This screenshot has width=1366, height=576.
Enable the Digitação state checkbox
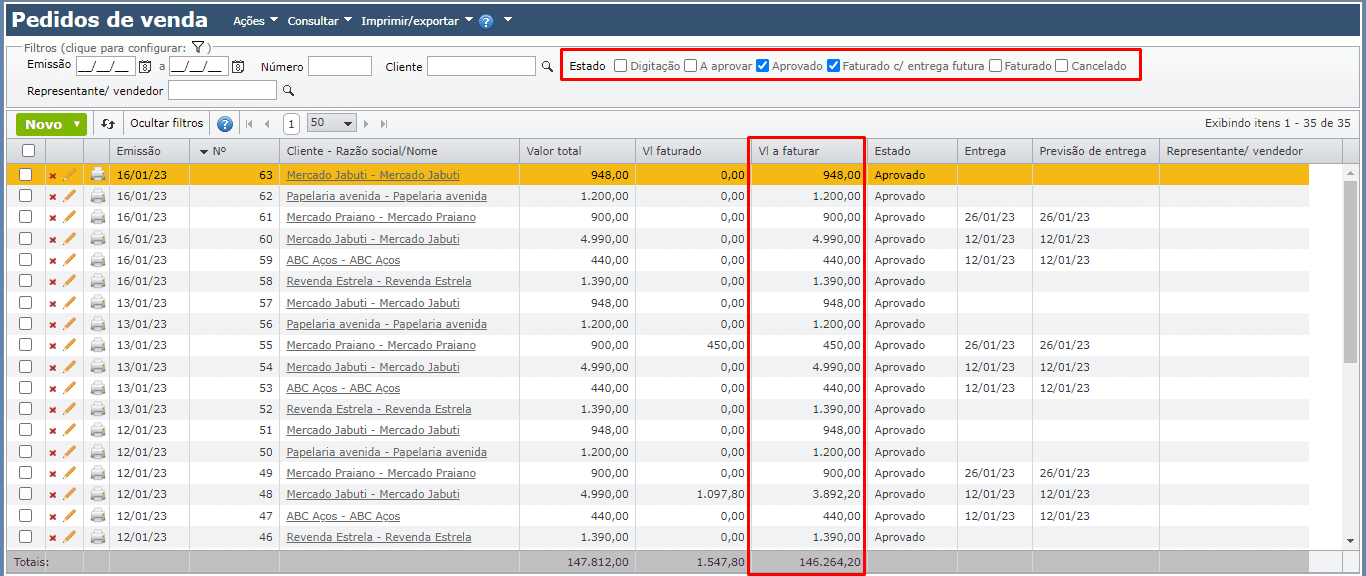(x=621, y=66)
